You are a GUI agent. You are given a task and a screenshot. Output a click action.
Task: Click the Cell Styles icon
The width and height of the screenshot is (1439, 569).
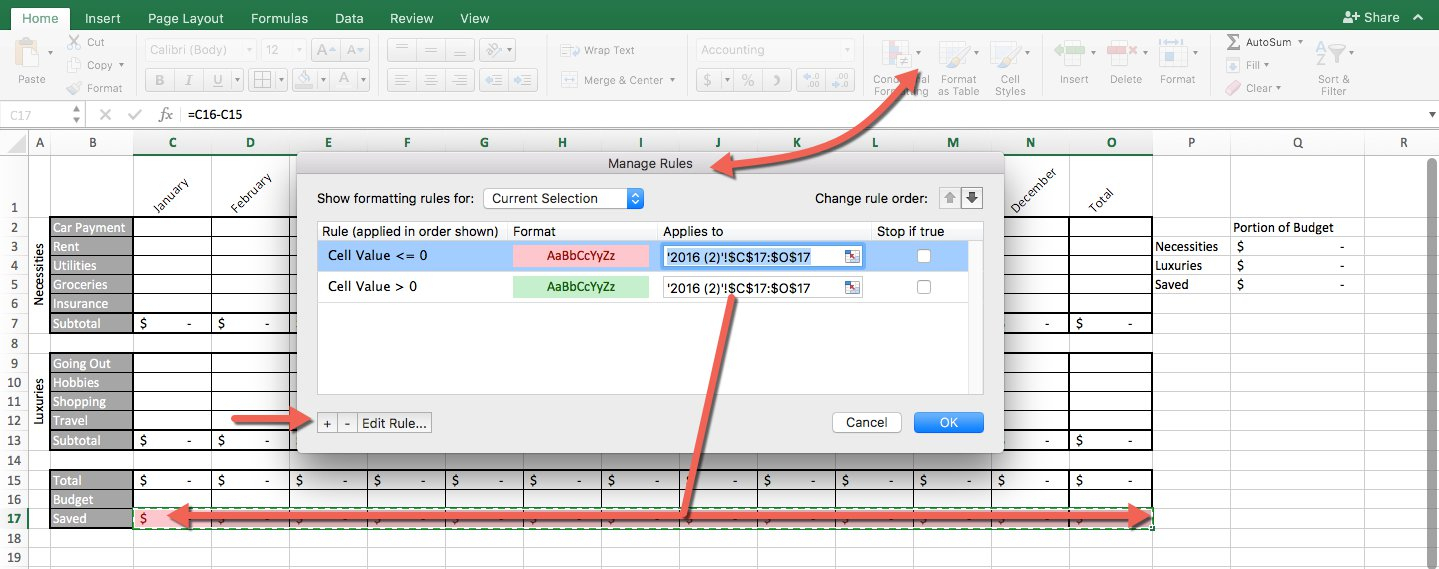(1010, 56)
